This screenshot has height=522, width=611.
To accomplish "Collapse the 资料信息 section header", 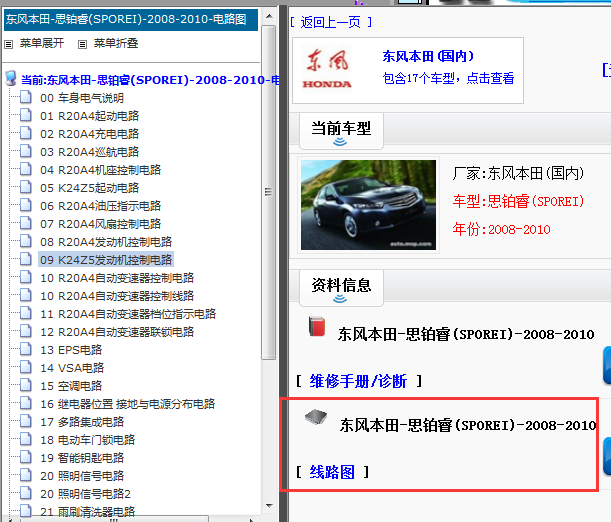I will [341, 287].
